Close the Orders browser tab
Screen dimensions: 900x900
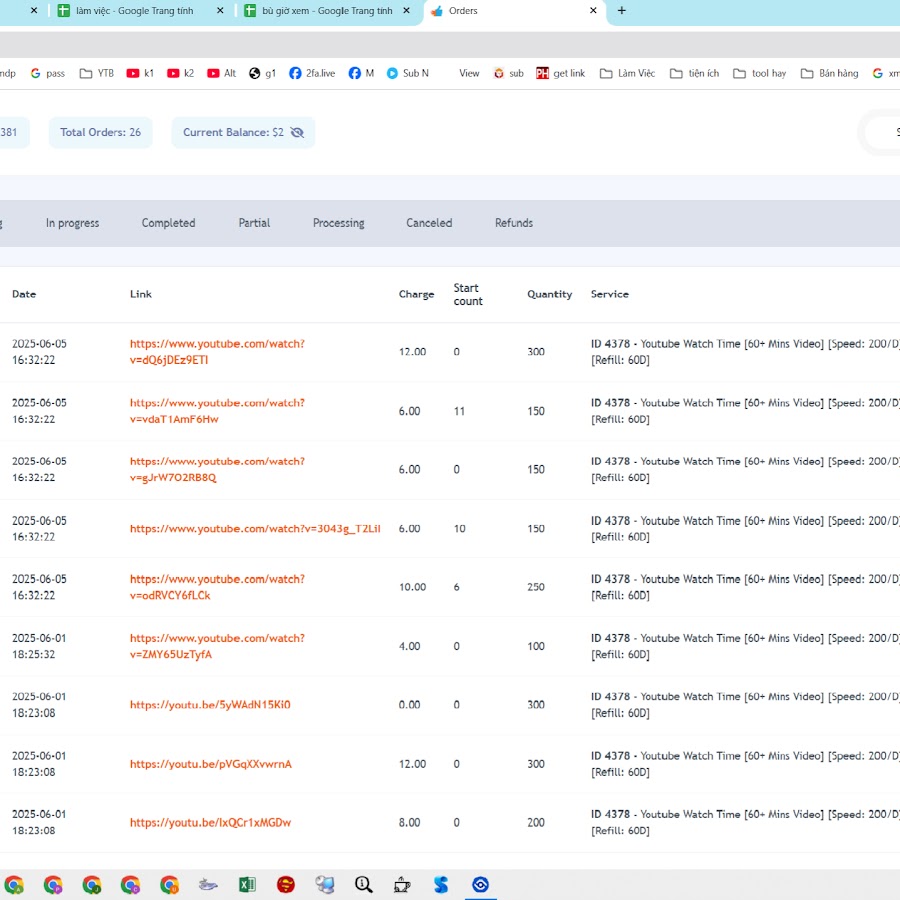[593, 11]
